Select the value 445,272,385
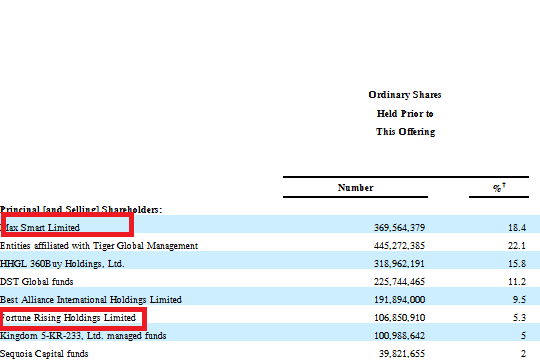This screenshot has height=364, width=540. click(399, 246)
